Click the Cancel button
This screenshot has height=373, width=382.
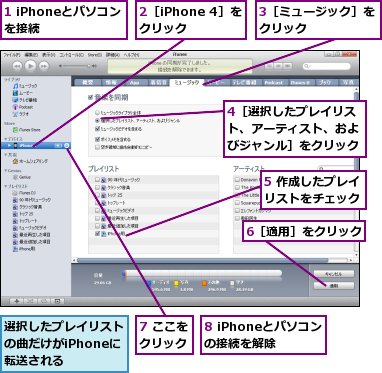click(334, 274)
